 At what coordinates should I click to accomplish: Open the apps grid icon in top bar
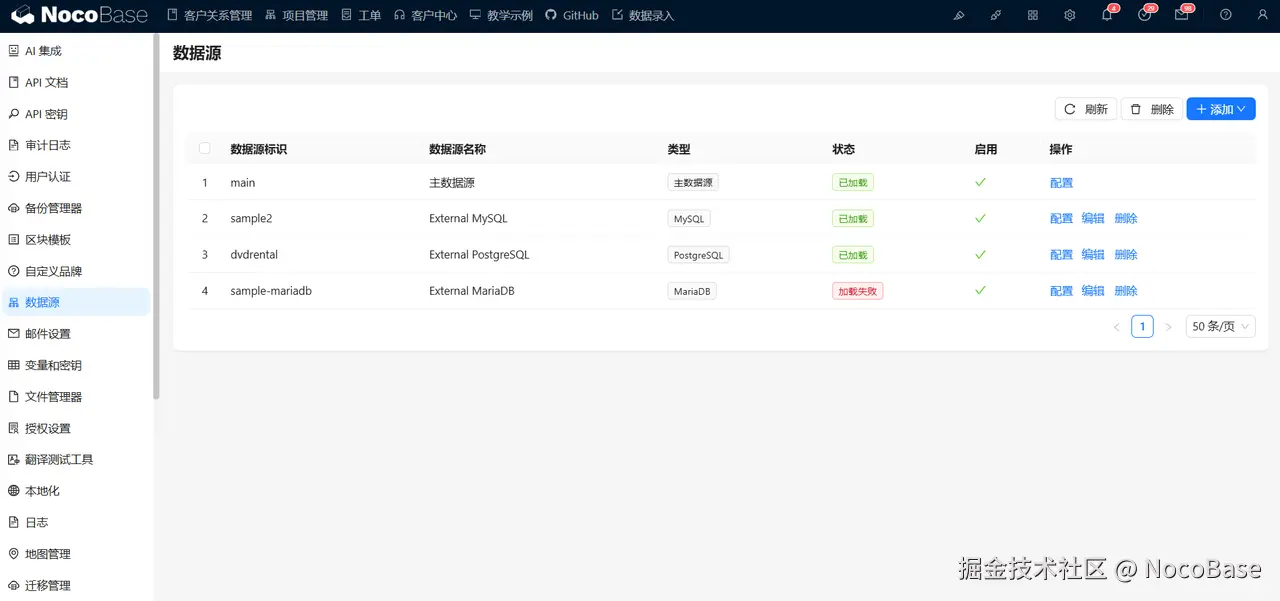pos(1032,15)
